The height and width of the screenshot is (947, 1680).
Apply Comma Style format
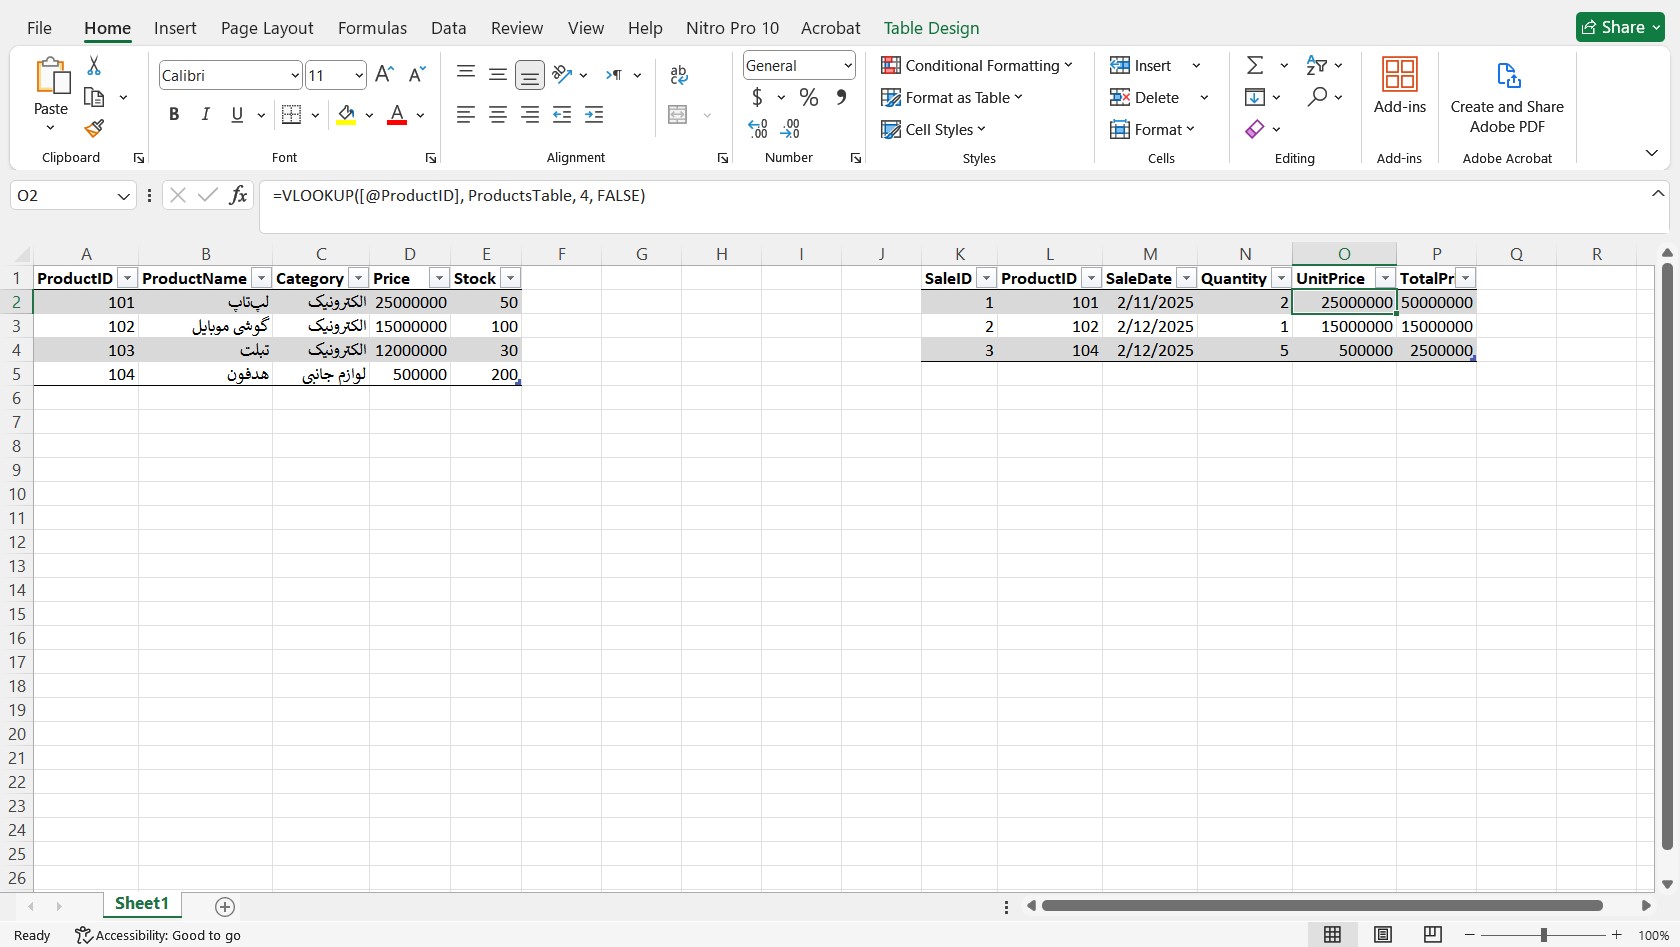[841, 97]
